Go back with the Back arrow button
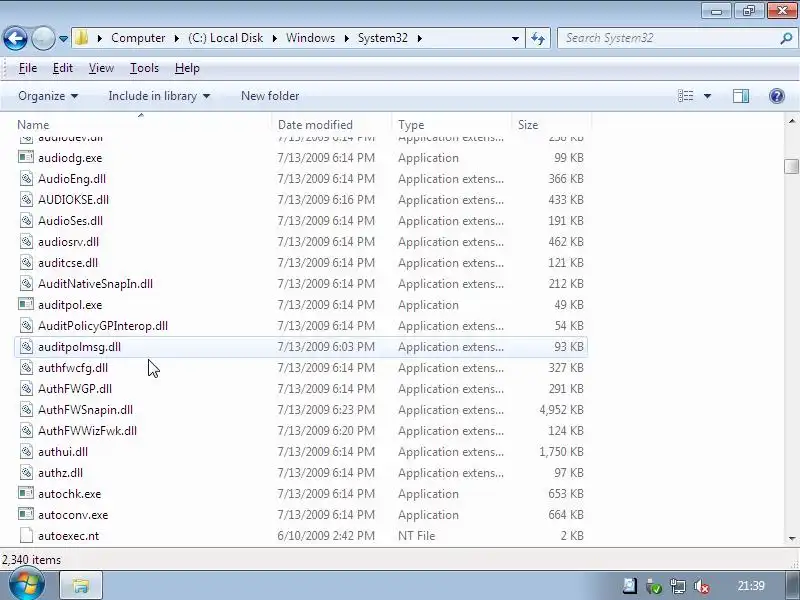 [x=15, y=38]
